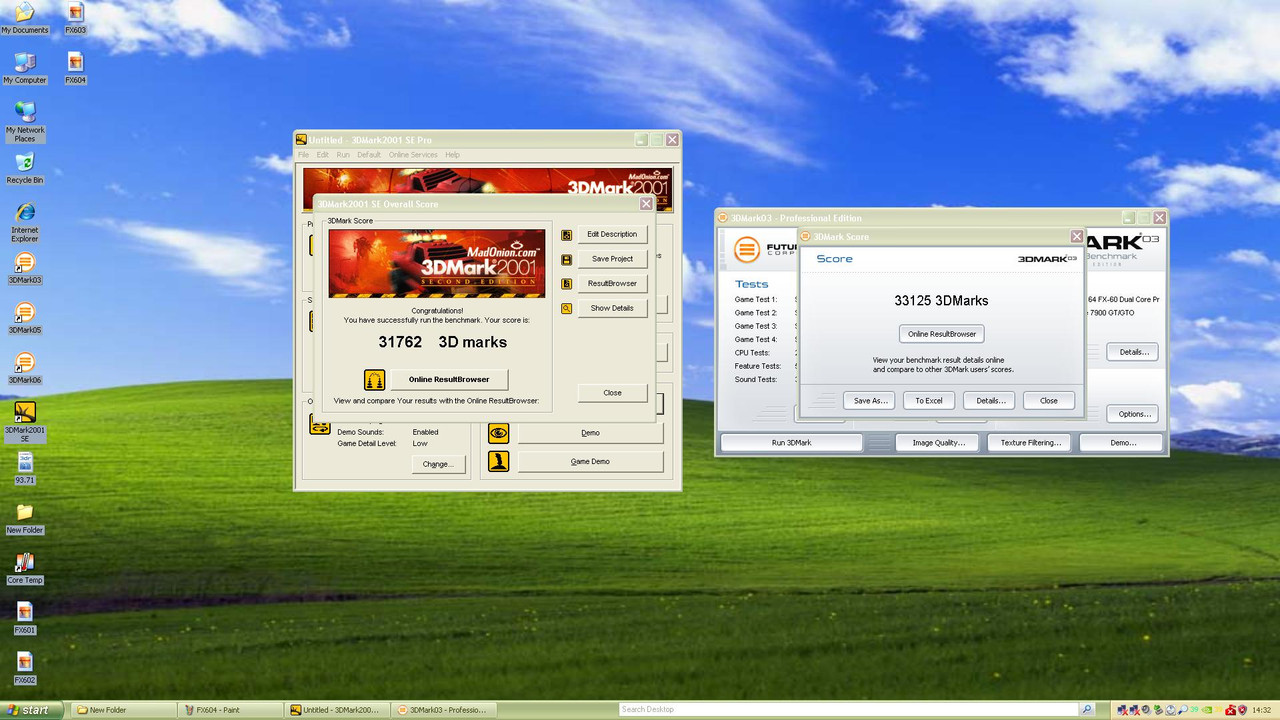
Task: Open FX602 image file on desktop
Action: pyautogui.click(x=25, y=668)
